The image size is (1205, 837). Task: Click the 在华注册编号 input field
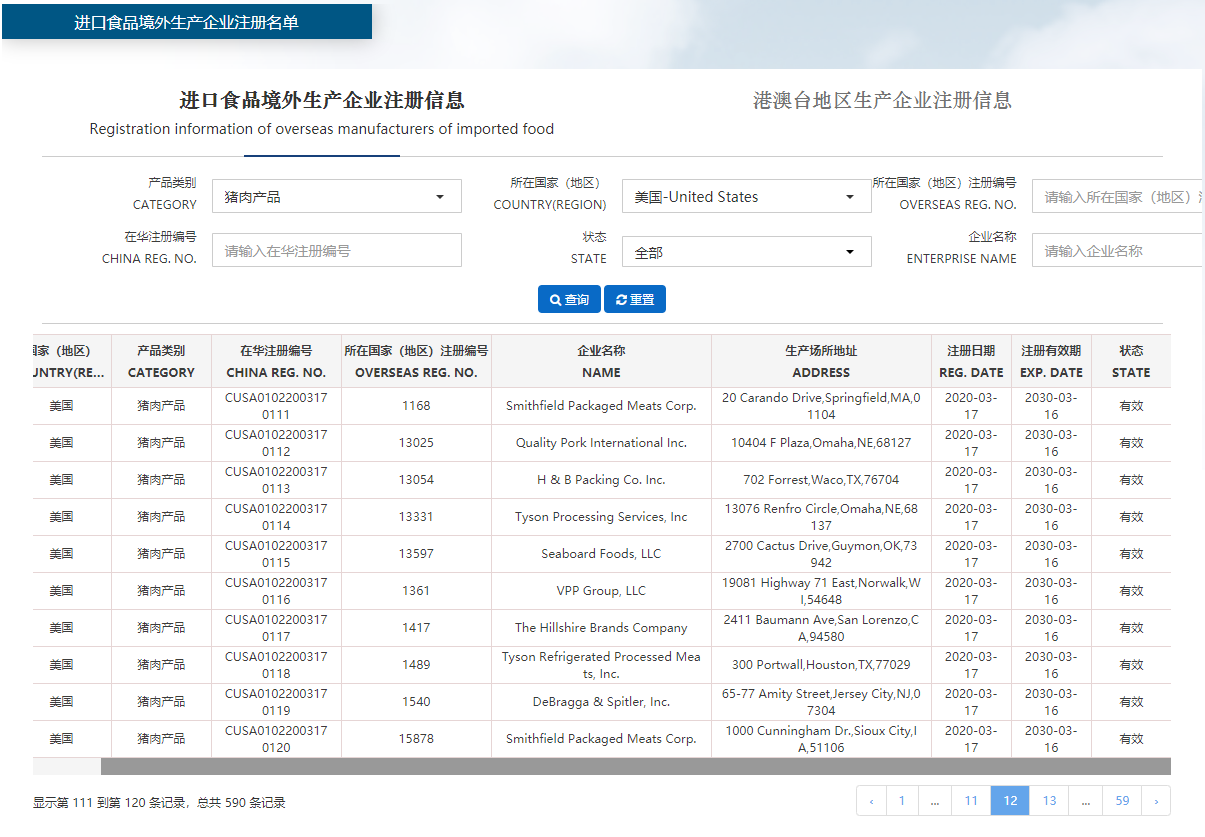[337, 251]
